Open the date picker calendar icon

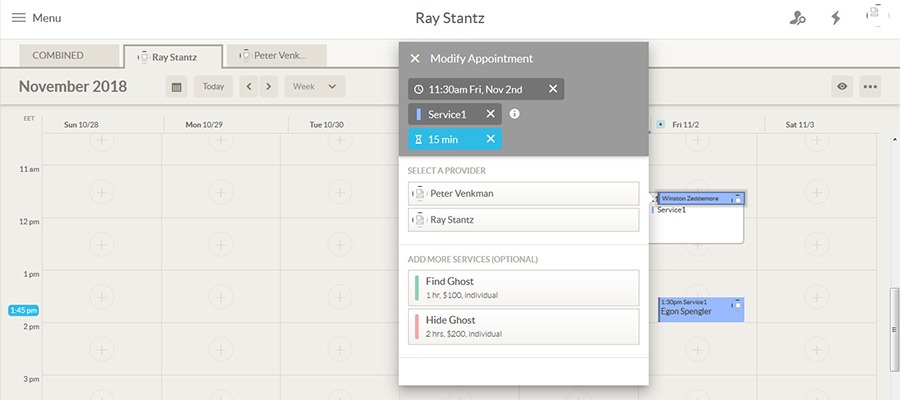pos(177,87)
